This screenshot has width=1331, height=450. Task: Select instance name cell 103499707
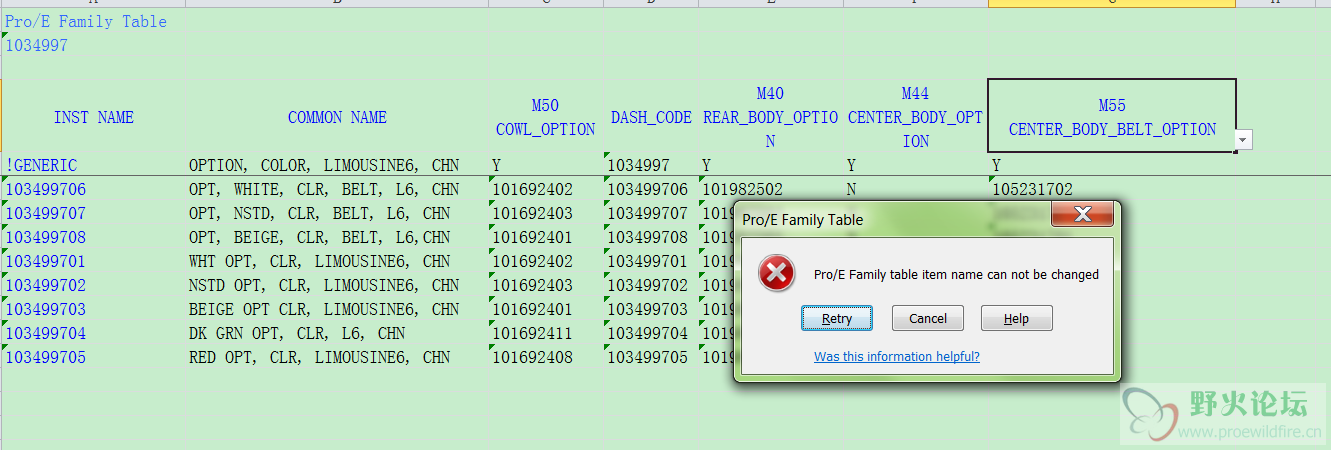click(93, 213)
